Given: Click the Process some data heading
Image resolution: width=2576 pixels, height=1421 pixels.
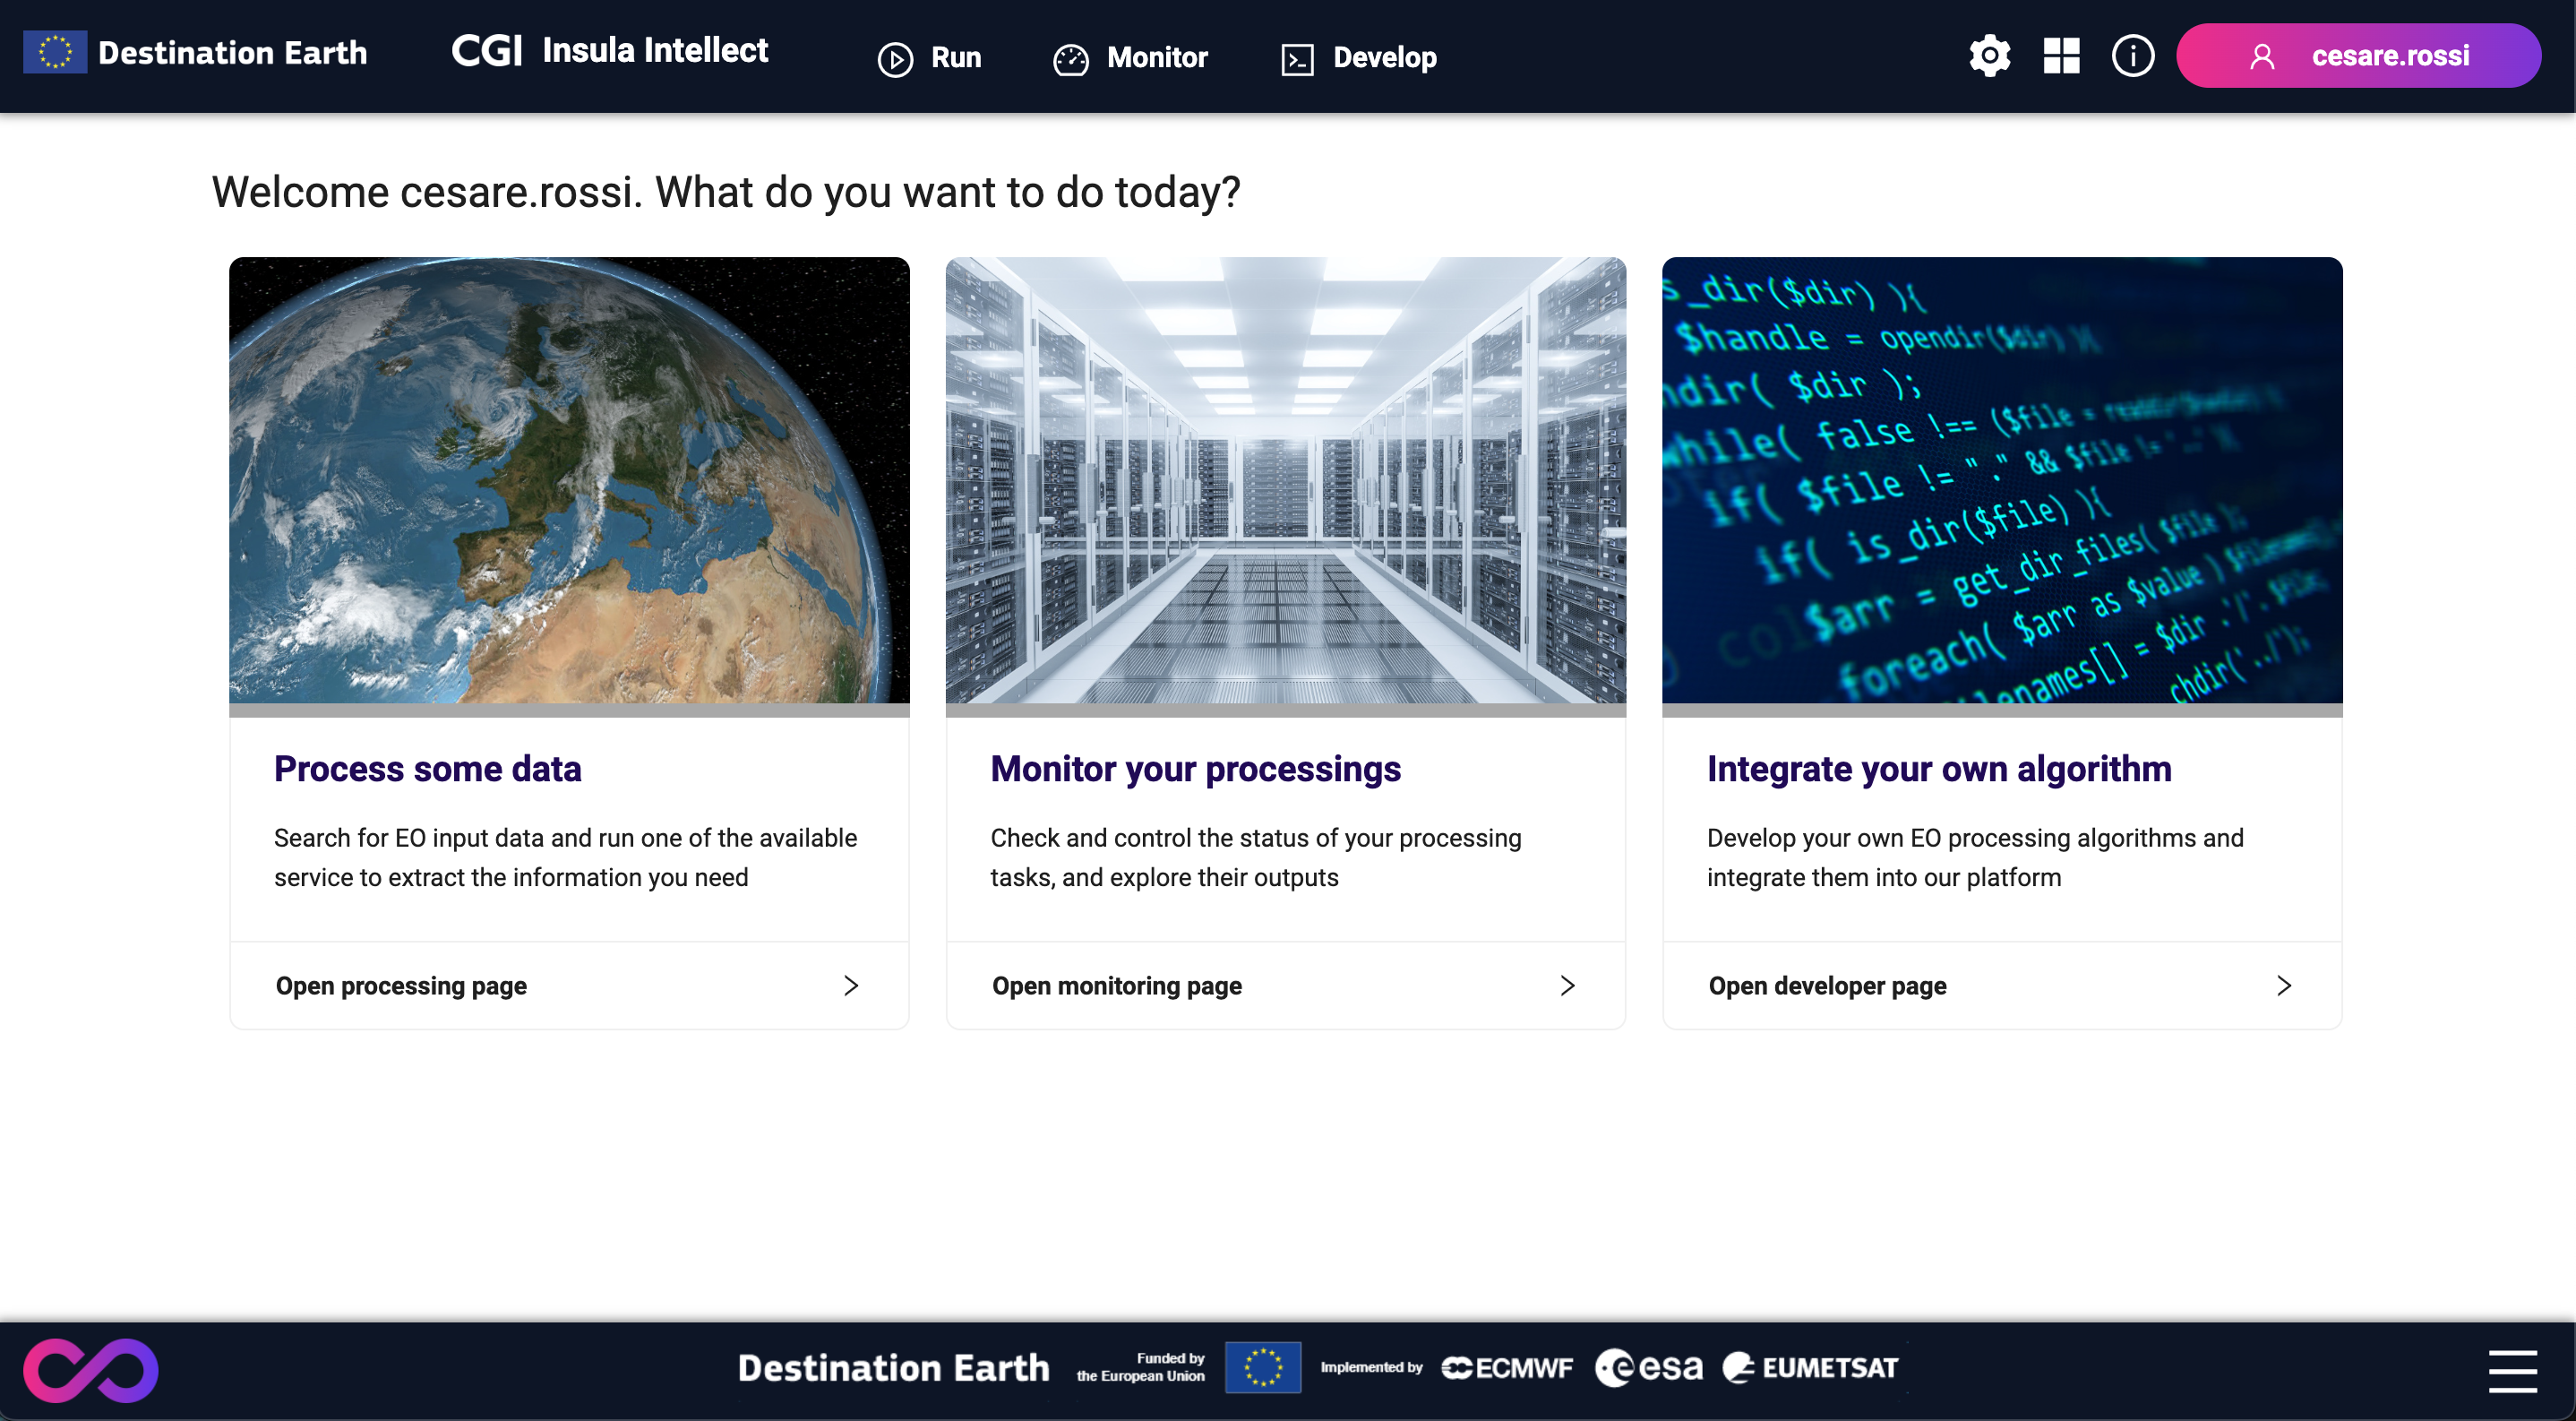Looking at the screenshot, I should coord(427,768).
